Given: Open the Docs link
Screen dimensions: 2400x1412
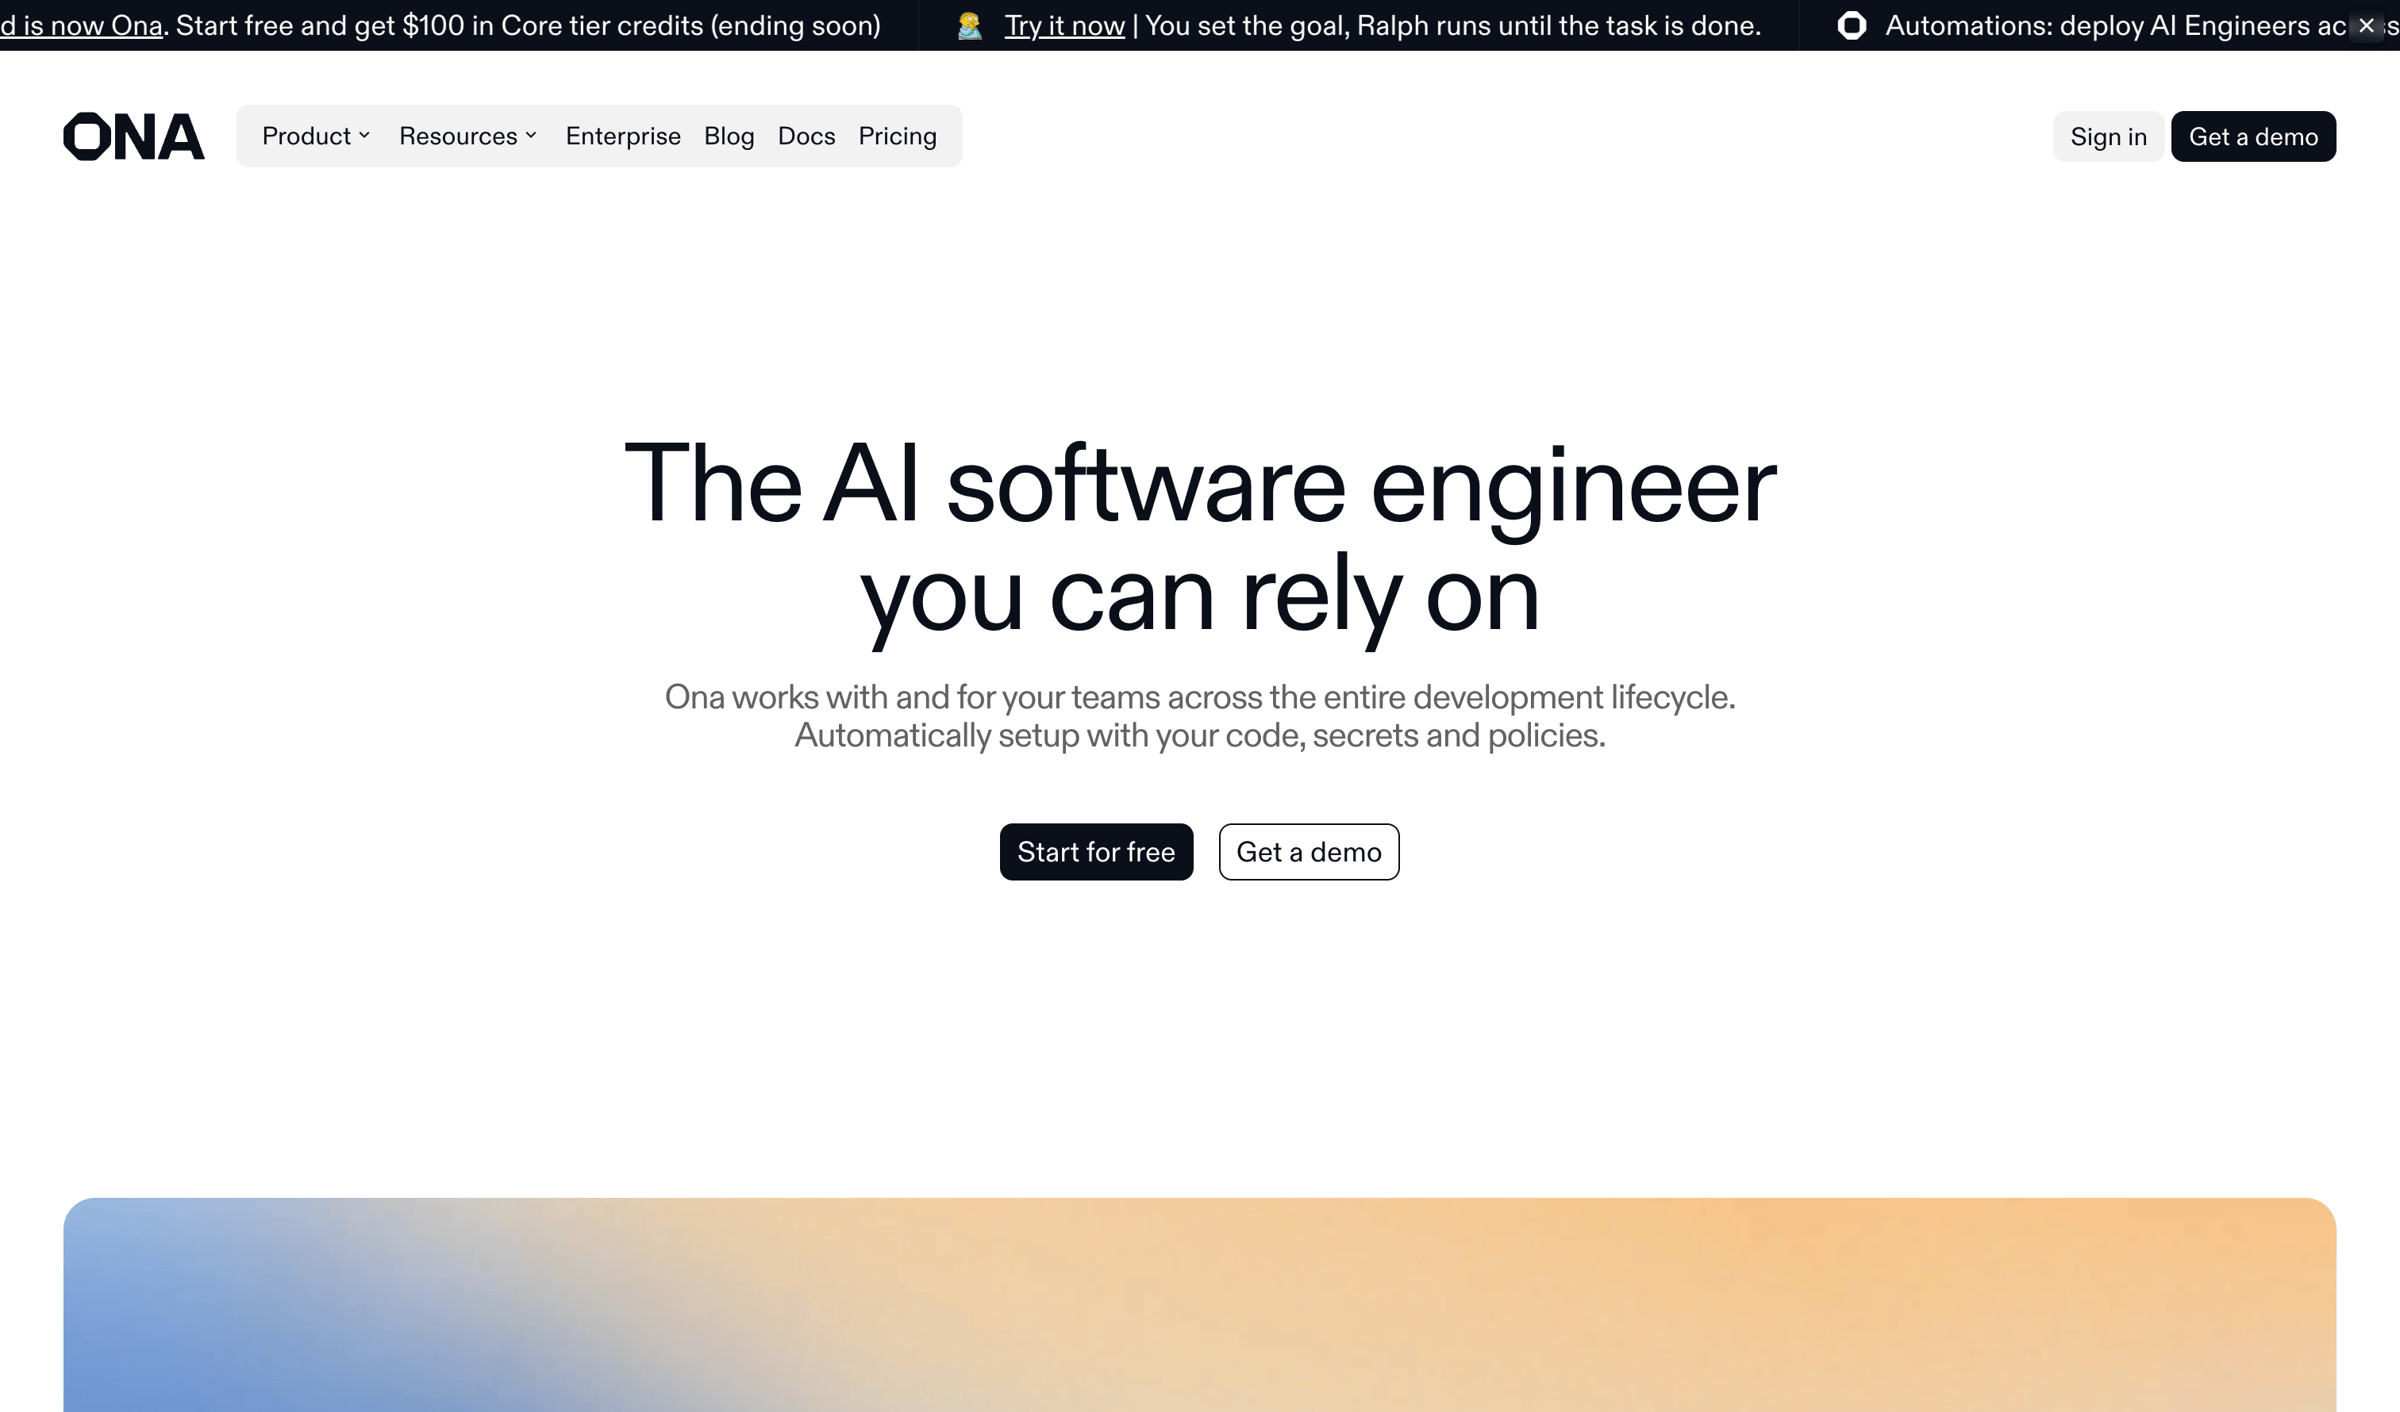Looking at the screenshot, I should pos(806,136).
